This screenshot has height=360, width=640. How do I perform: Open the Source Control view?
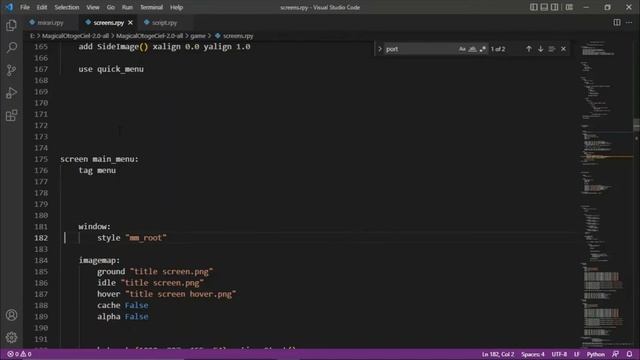tap(11, 70)
